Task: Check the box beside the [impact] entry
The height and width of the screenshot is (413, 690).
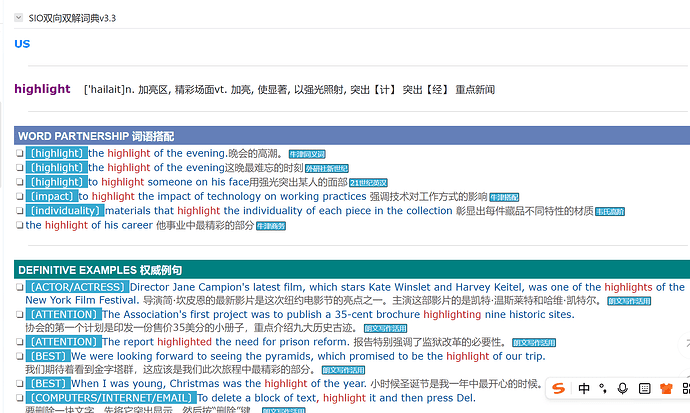Action: [x=19, y=197]
